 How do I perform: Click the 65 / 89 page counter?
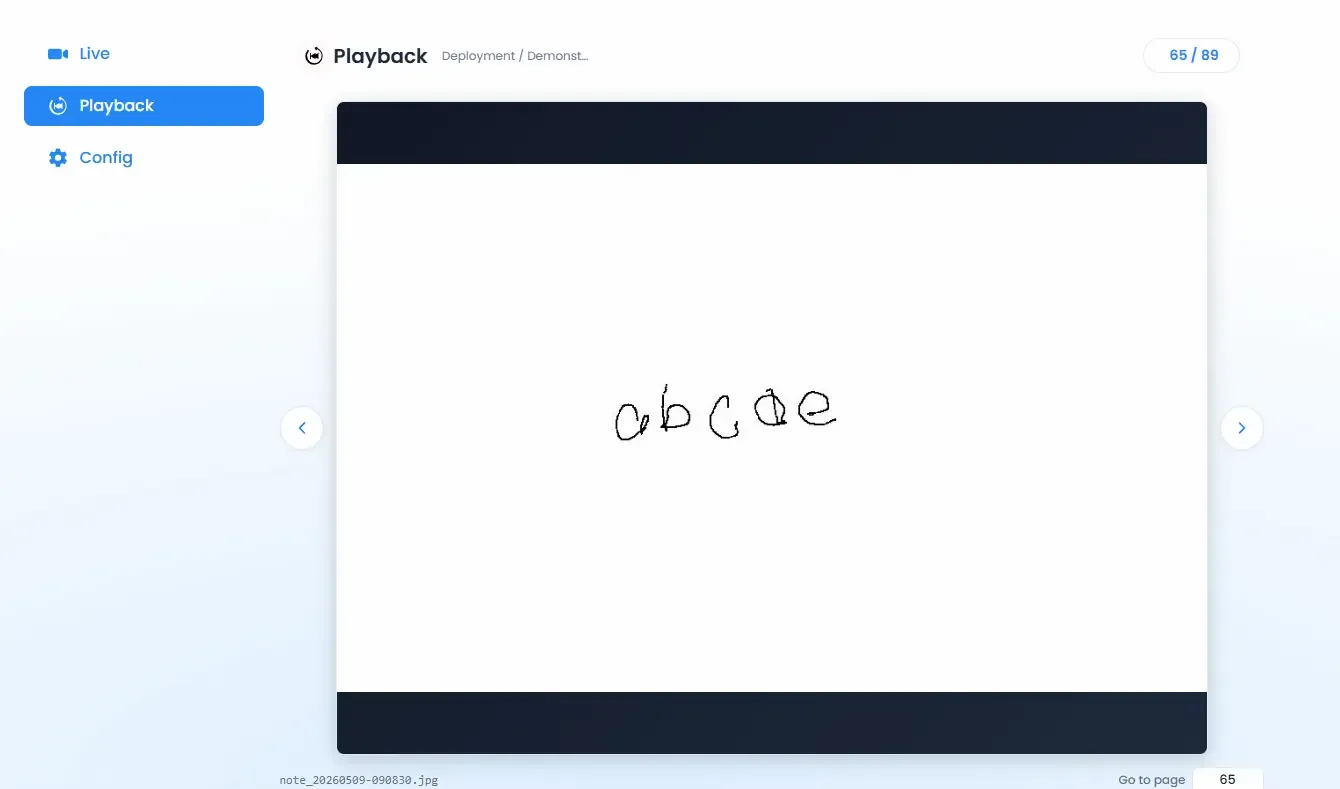pyautogui.click(x=1192, y=56)
